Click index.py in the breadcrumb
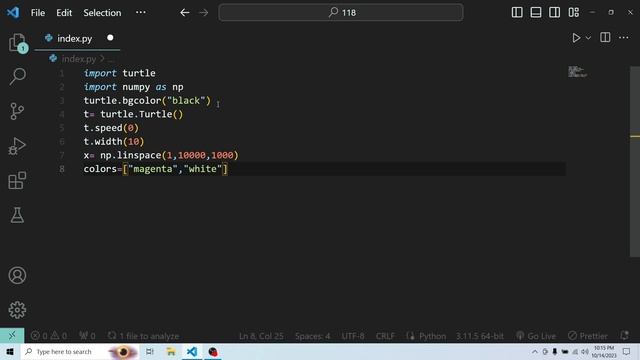This screenshot has height=360, width=640. coord(79,59)
